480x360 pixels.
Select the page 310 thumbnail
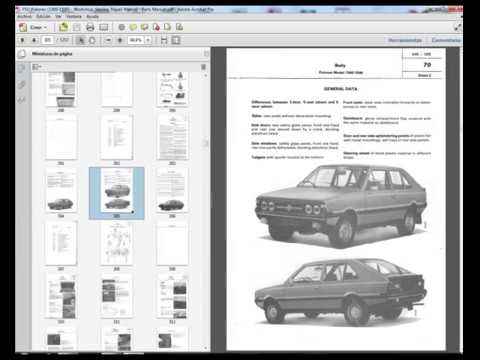click(x=61, y=297)
